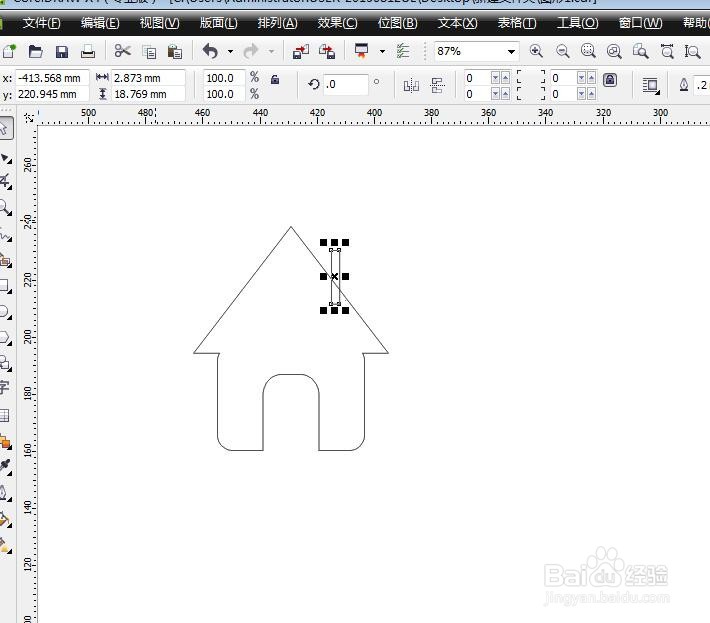This screenshot has height=623, width=710.
Task: Open wrap paragraph text flyout
Action: pyautogui.click(x=651, y=85)
